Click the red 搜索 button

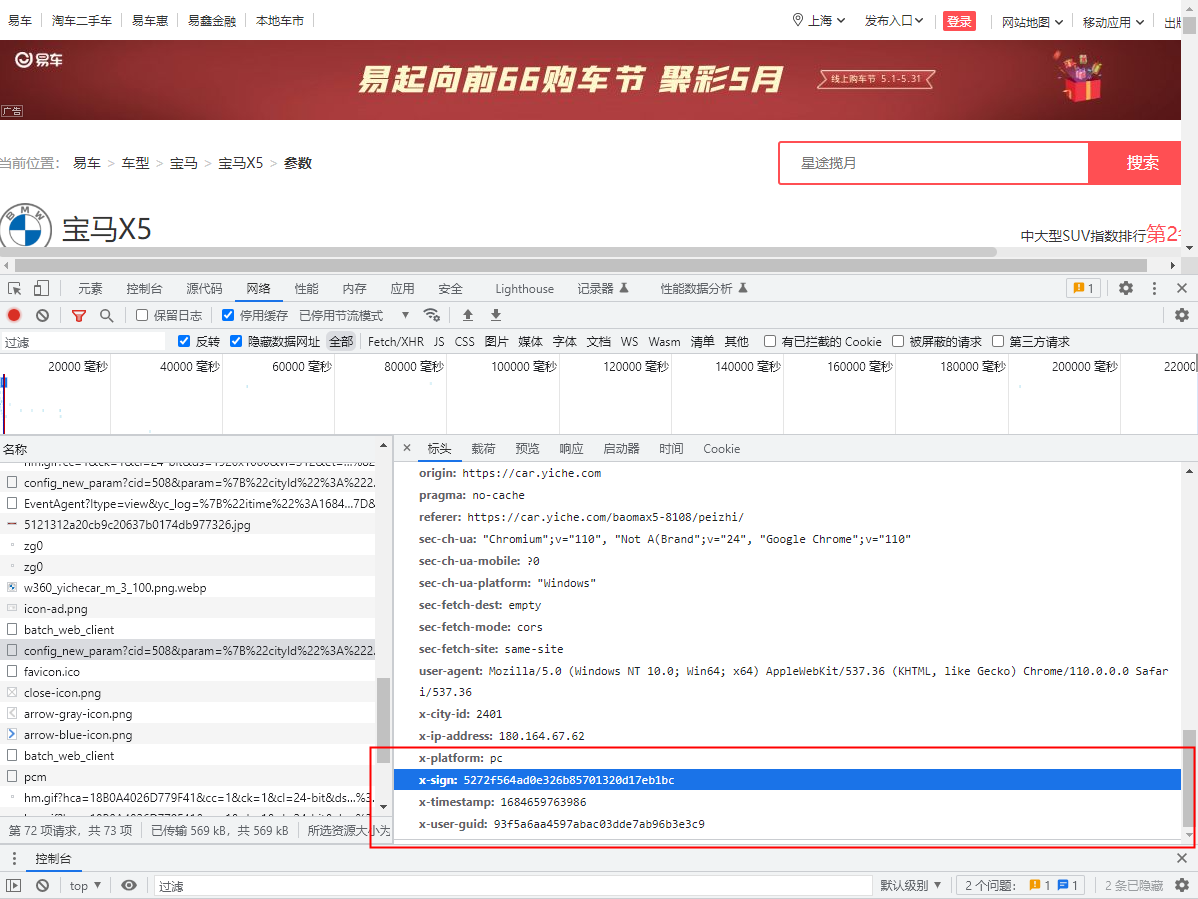tap(1135, 163)
